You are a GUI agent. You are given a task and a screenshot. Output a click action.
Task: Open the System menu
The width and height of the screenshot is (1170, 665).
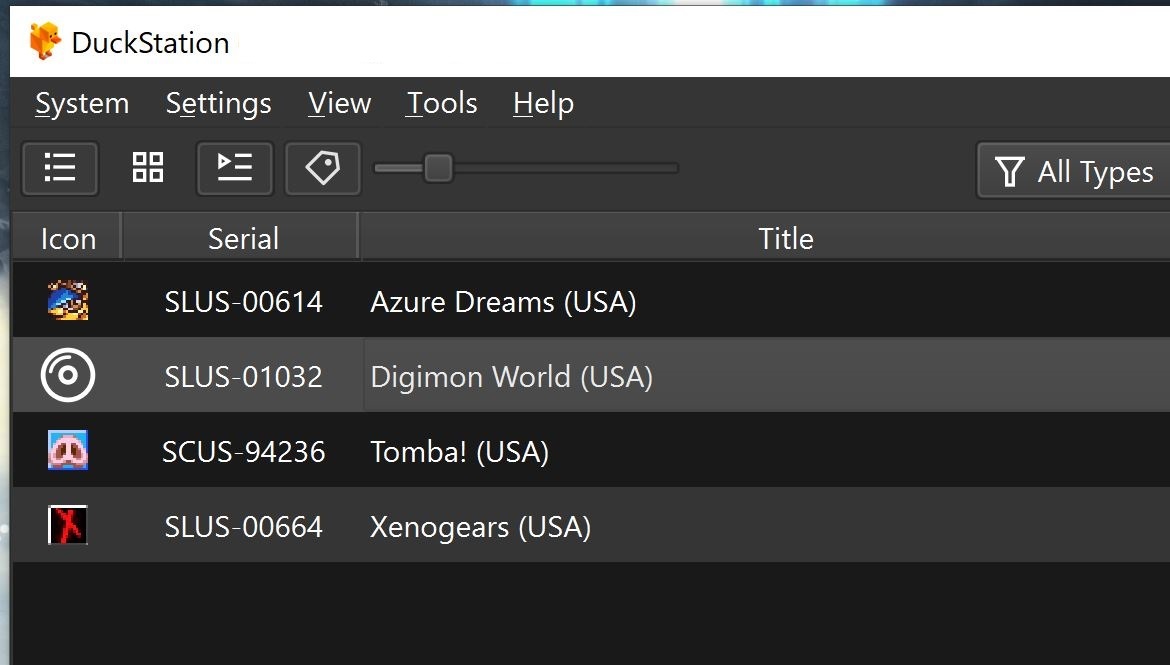click(82, 103)
